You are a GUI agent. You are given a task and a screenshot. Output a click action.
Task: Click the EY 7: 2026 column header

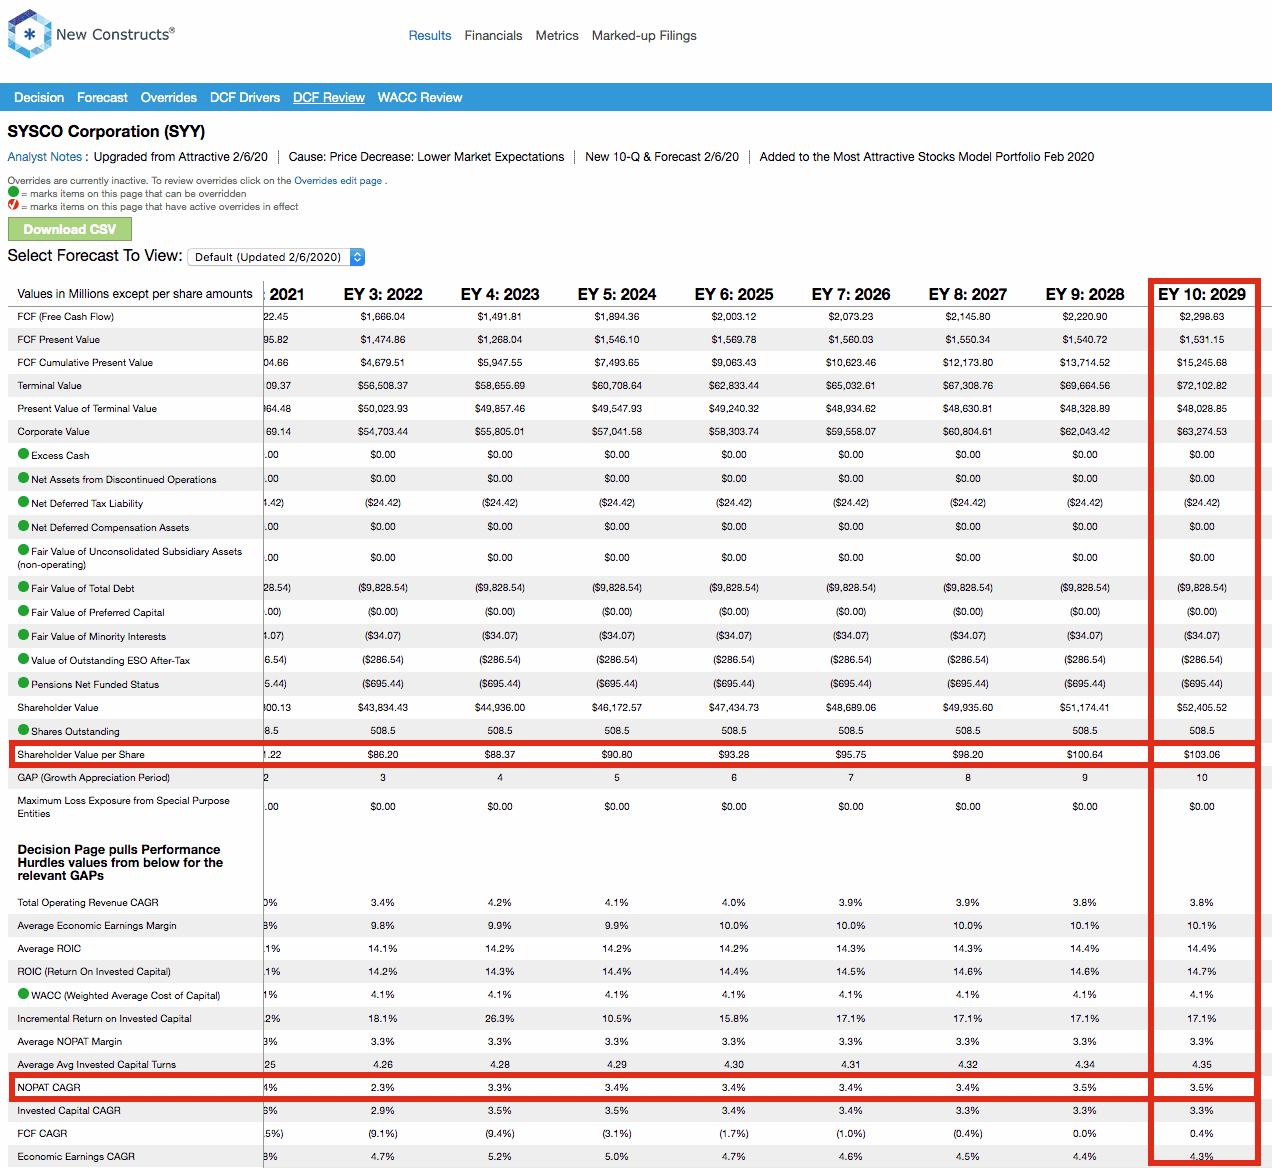tap(851, 294)
